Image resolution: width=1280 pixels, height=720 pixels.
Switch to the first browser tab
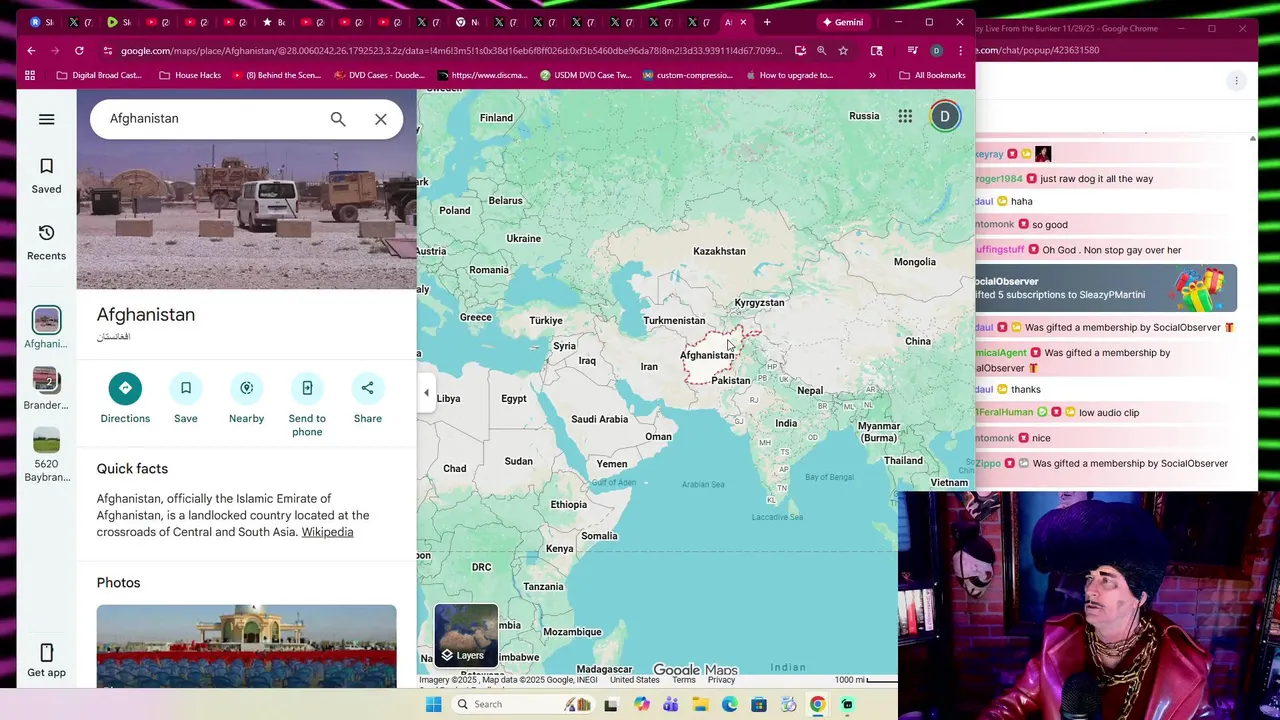coord(42,22)
